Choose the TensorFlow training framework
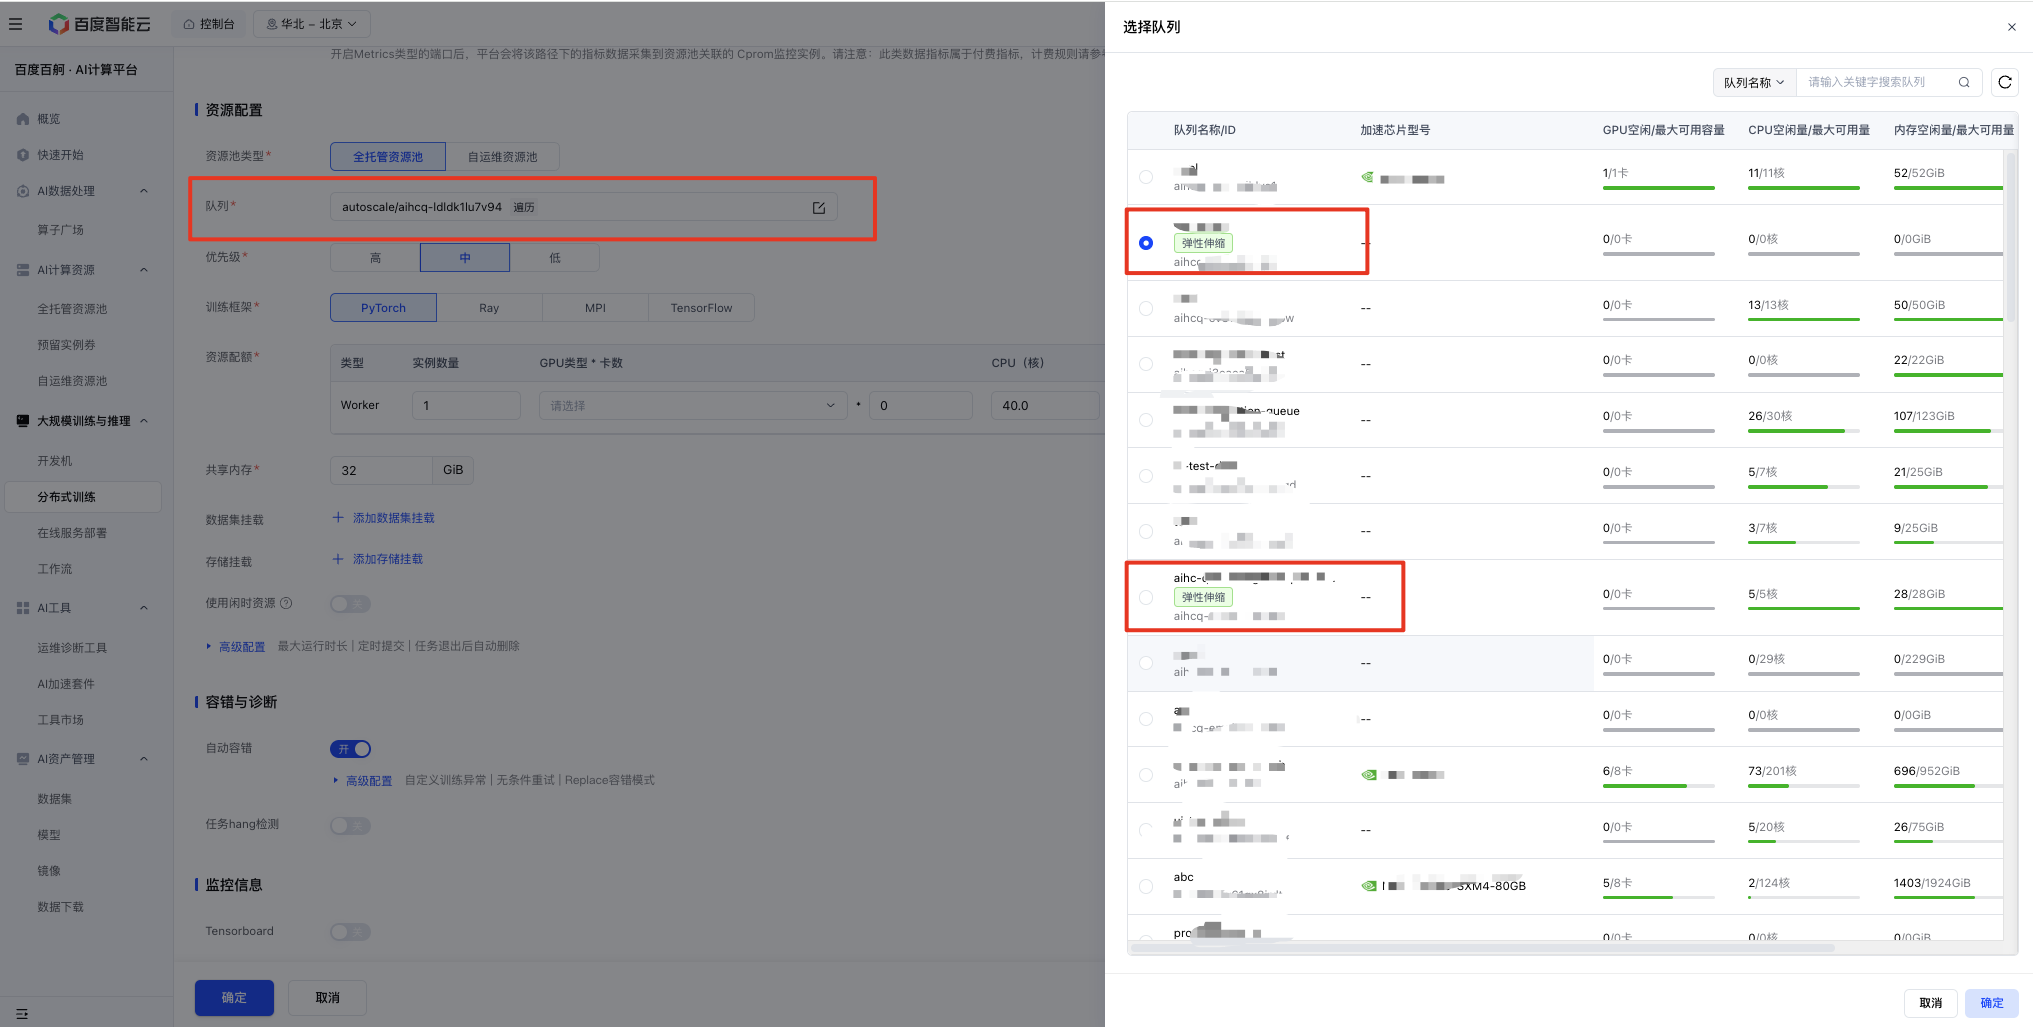The height and width of the screenshot is (1027, 2033). click(x=702, y=308)
